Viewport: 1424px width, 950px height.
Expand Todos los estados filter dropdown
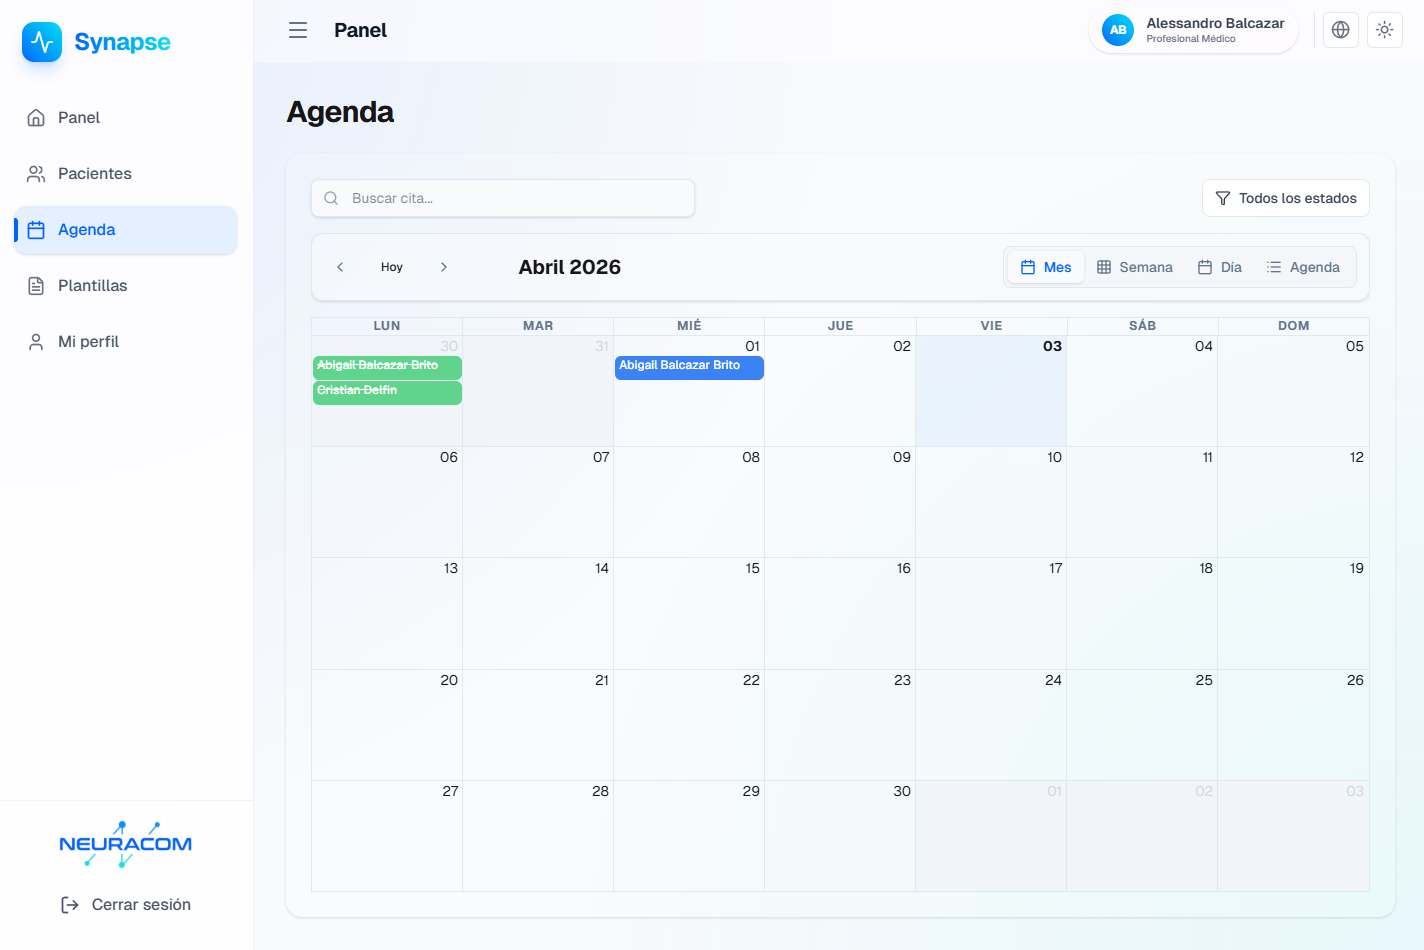click(1285, 198)
